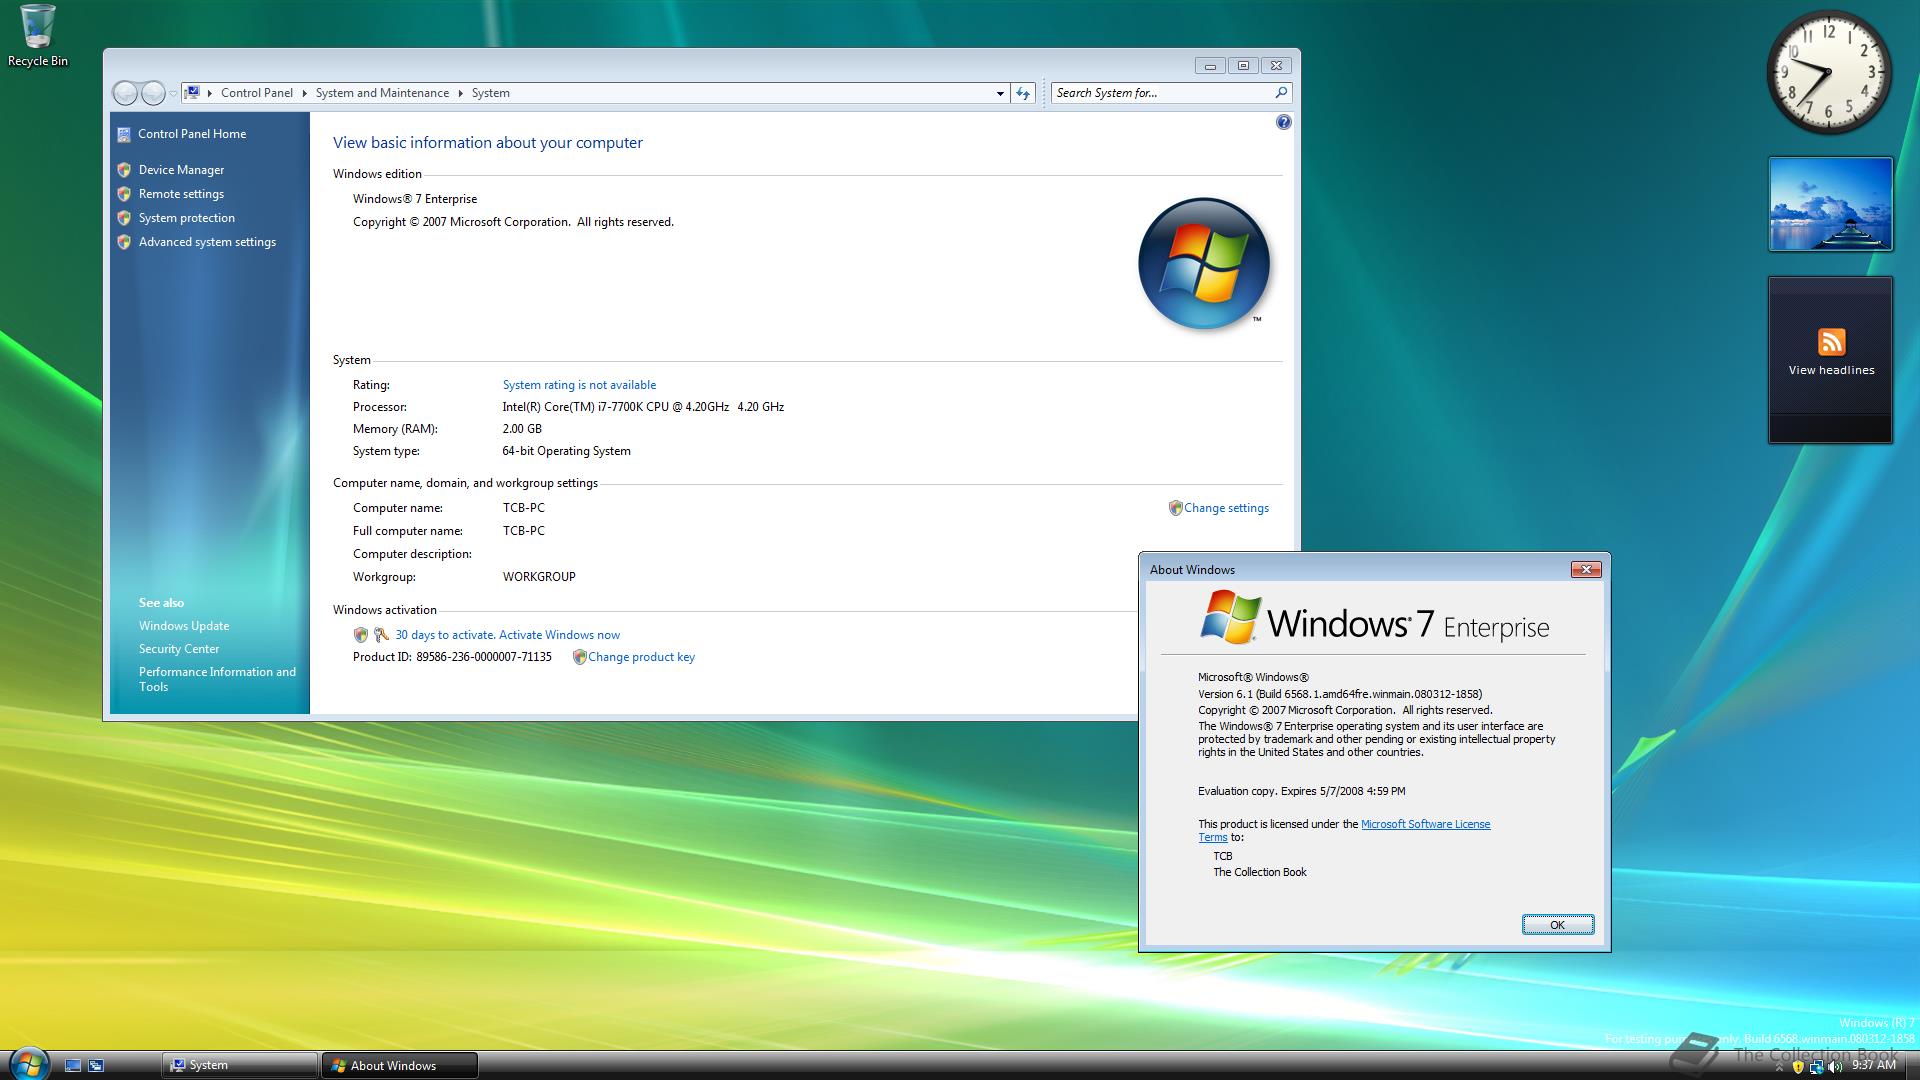Screen dimensions: 1920x1080
Task: Click View headlines in feed gadget
Action: 1831,370
